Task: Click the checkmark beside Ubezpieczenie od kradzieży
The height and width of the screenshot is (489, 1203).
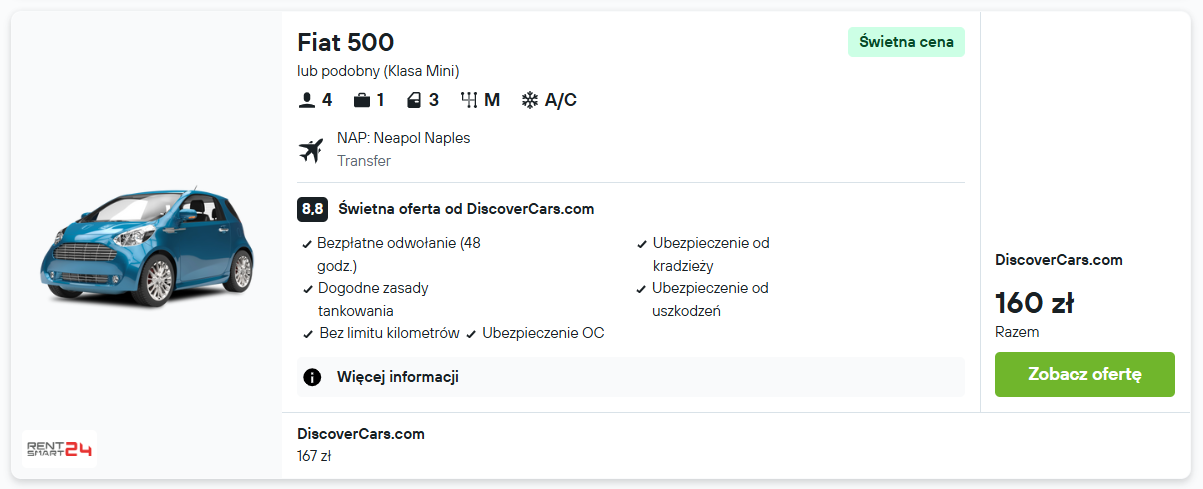Action: pos(642,244)
